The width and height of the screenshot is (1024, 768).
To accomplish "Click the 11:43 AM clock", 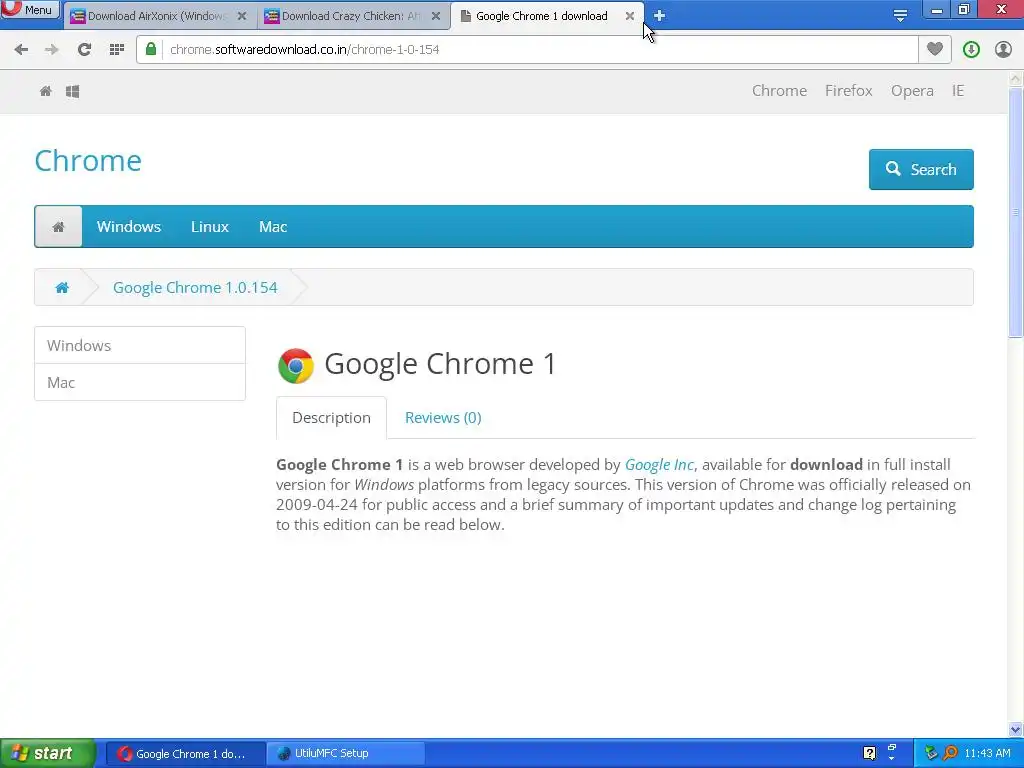I will click(x=987, y=753).
